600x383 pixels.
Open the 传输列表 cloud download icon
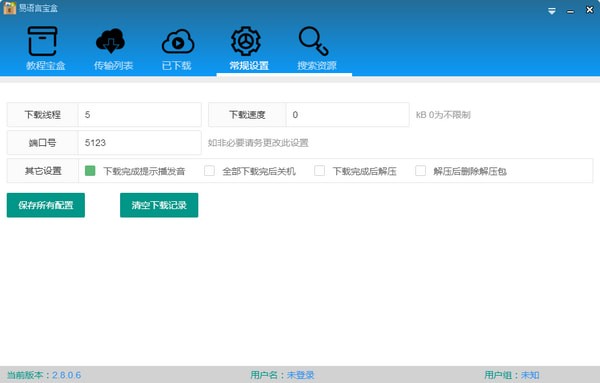pyautogui.click(x=110, y=41)
